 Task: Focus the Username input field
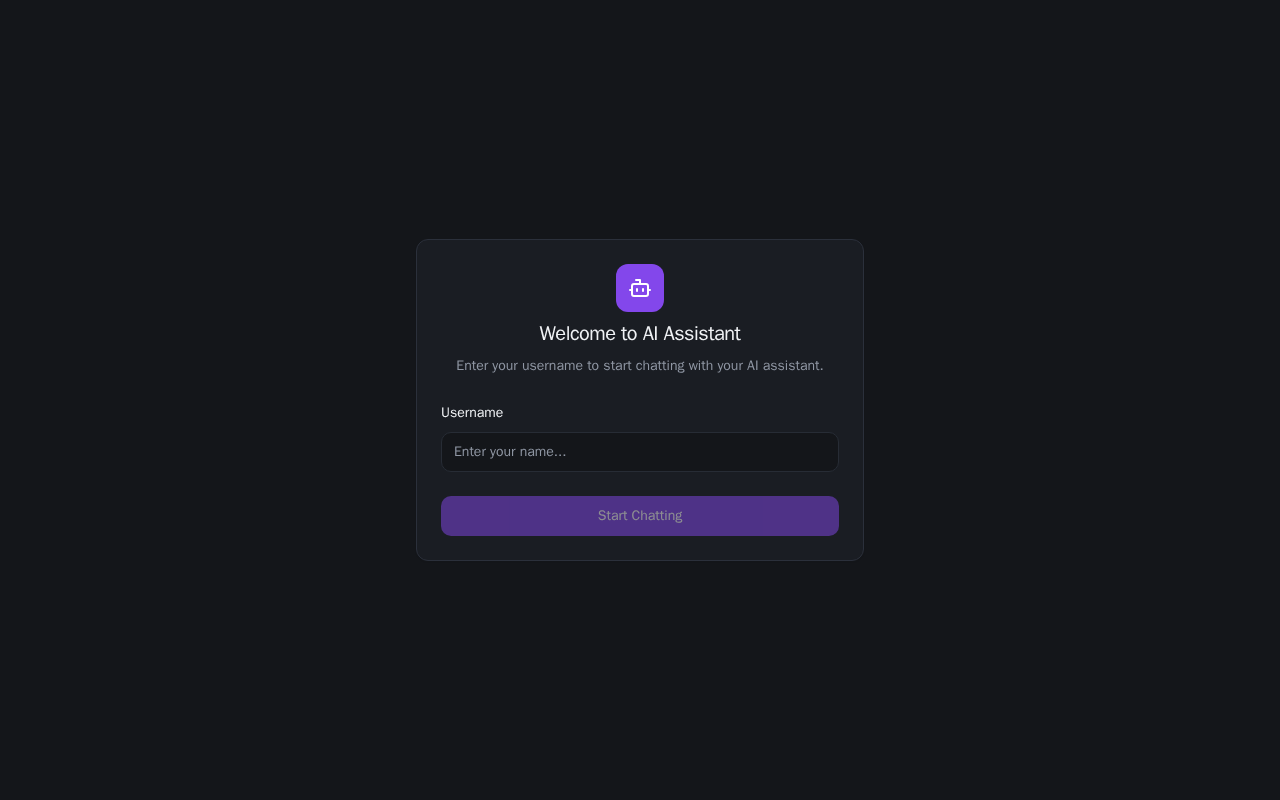[640, 452]
